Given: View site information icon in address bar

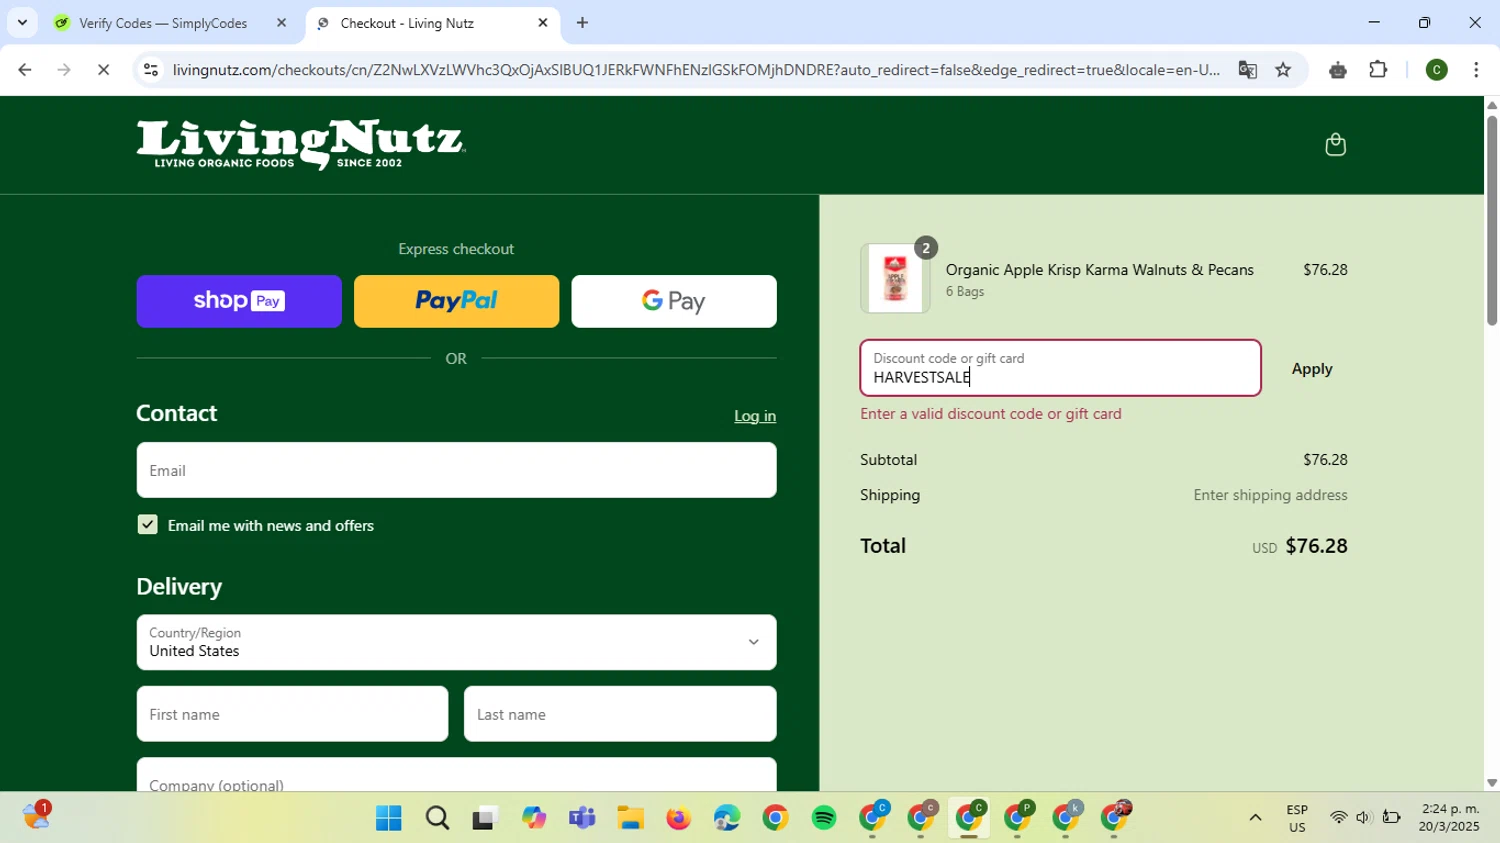Looking at the screenshot, I should 151,70.
